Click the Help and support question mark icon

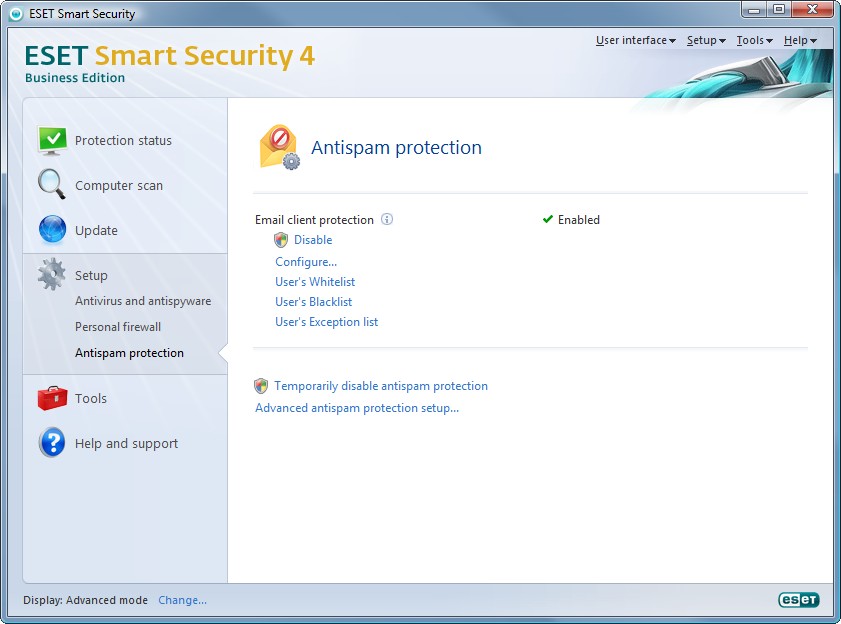52,443
